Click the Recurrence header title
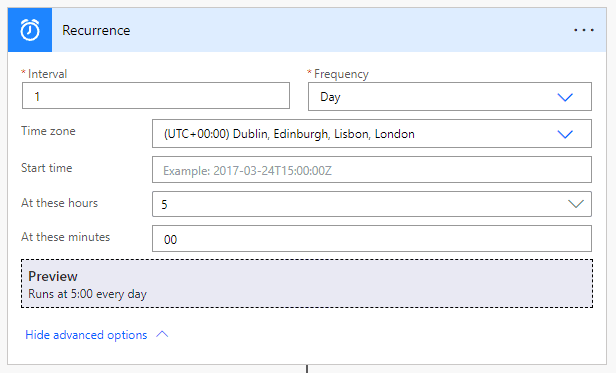This screenshot has height=373, width=616. [96, 30]
